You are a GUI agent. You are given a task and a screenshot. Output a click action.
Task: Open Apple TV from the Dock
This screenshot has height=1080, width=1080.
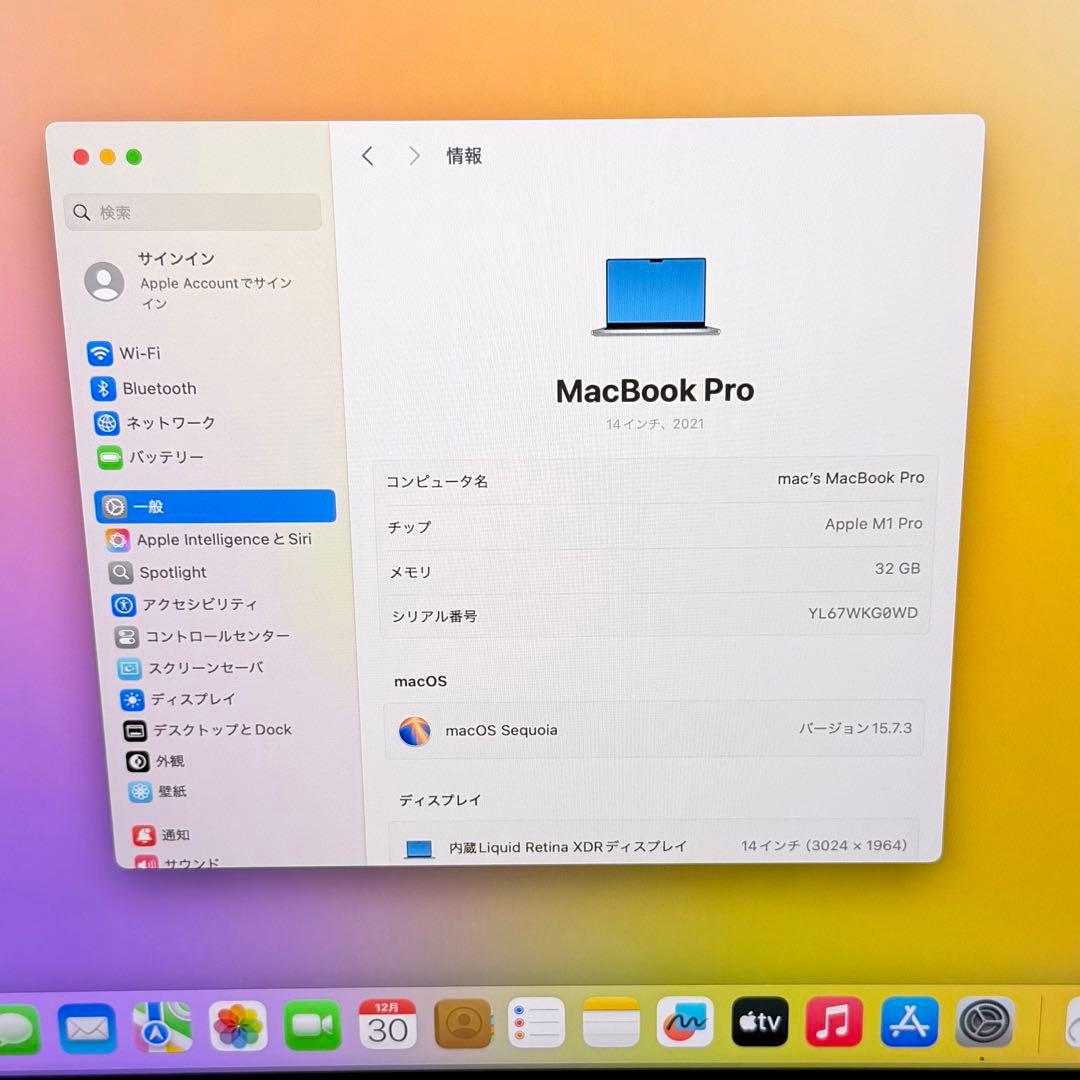pos(760,1021)
